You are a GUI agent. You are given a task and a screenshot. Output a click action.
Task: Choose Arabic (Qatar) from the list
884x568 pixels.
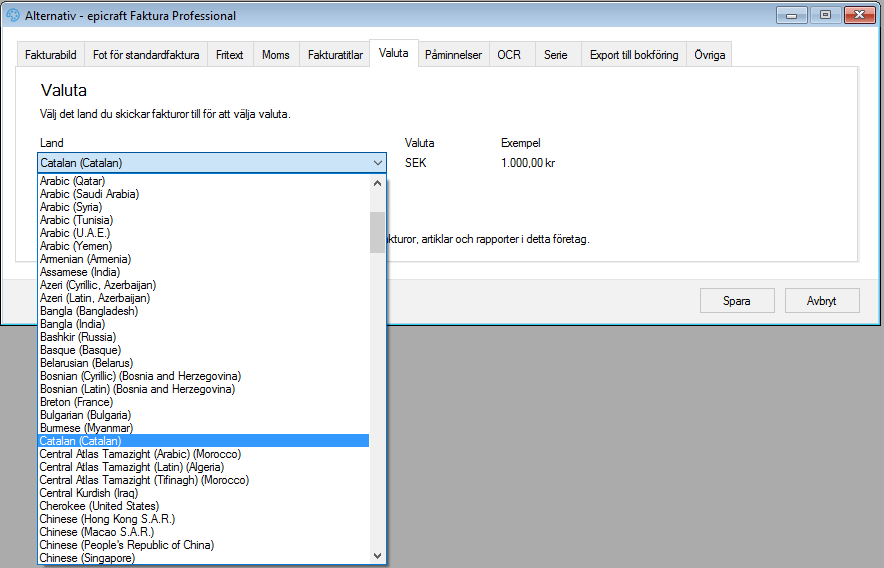coord(204,181)
